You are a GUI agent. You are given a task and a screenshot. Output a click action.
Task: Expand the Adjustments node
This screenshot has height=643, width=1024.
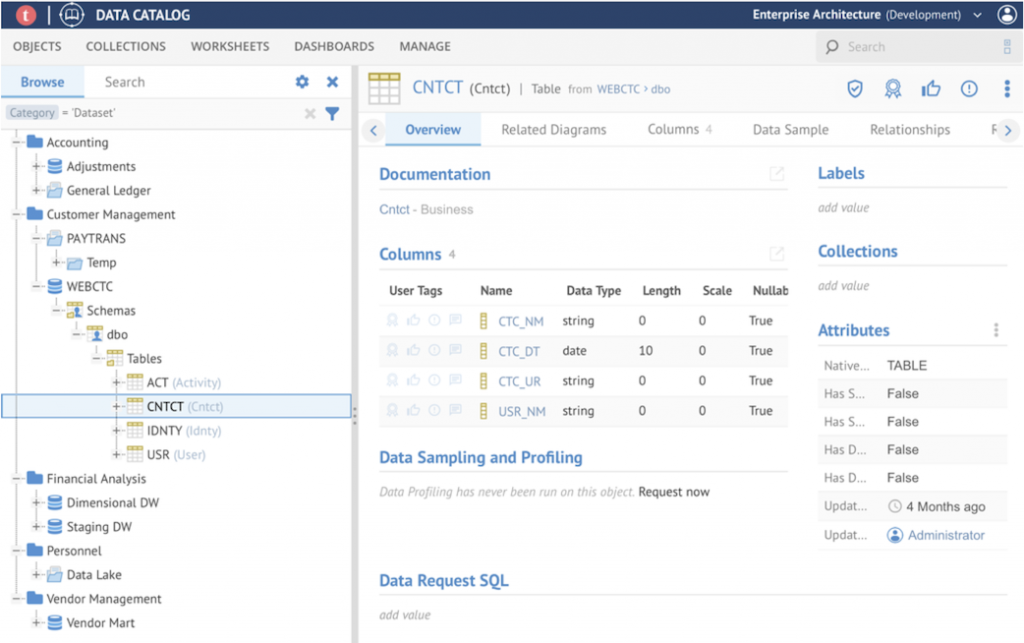[37, 166]
